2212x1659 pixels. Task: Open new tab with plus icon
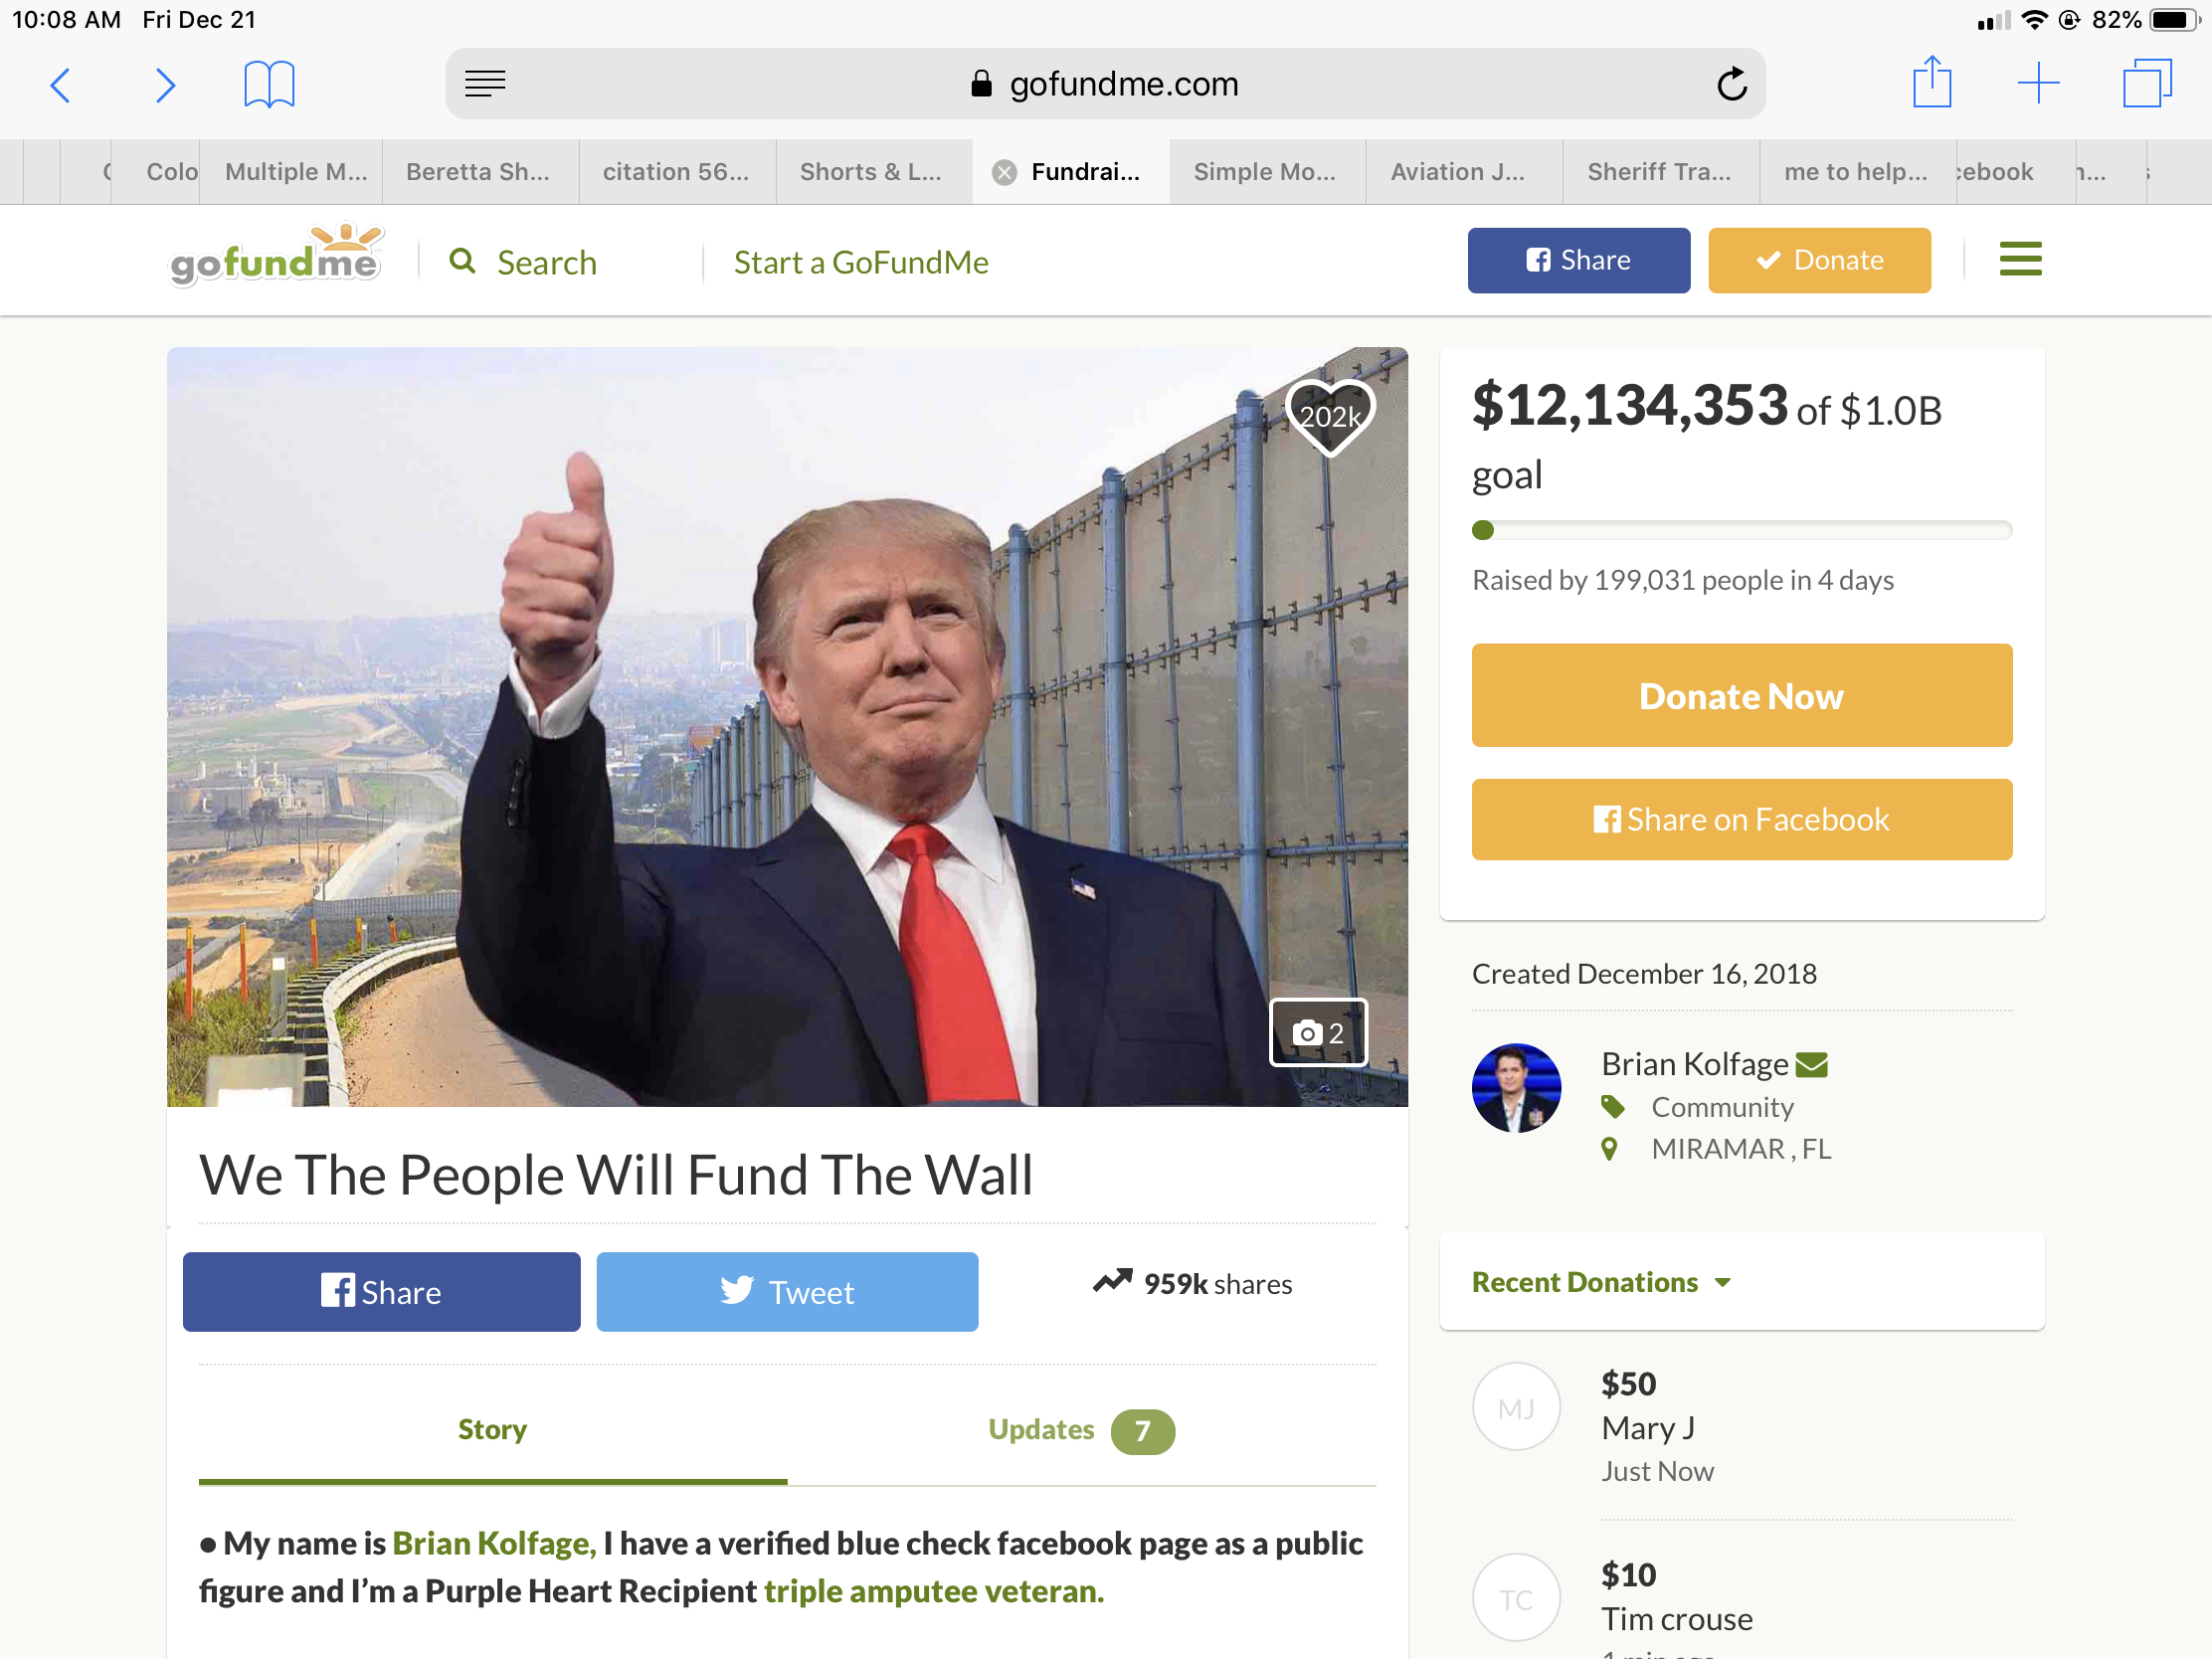[2038, 83]
